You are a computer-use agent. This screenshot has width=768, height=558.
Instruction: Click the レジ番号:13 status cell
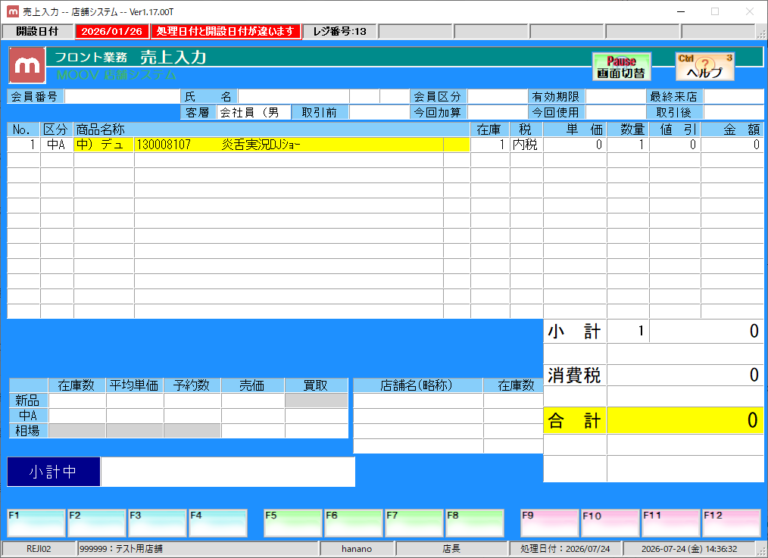[x=339, y=31]
